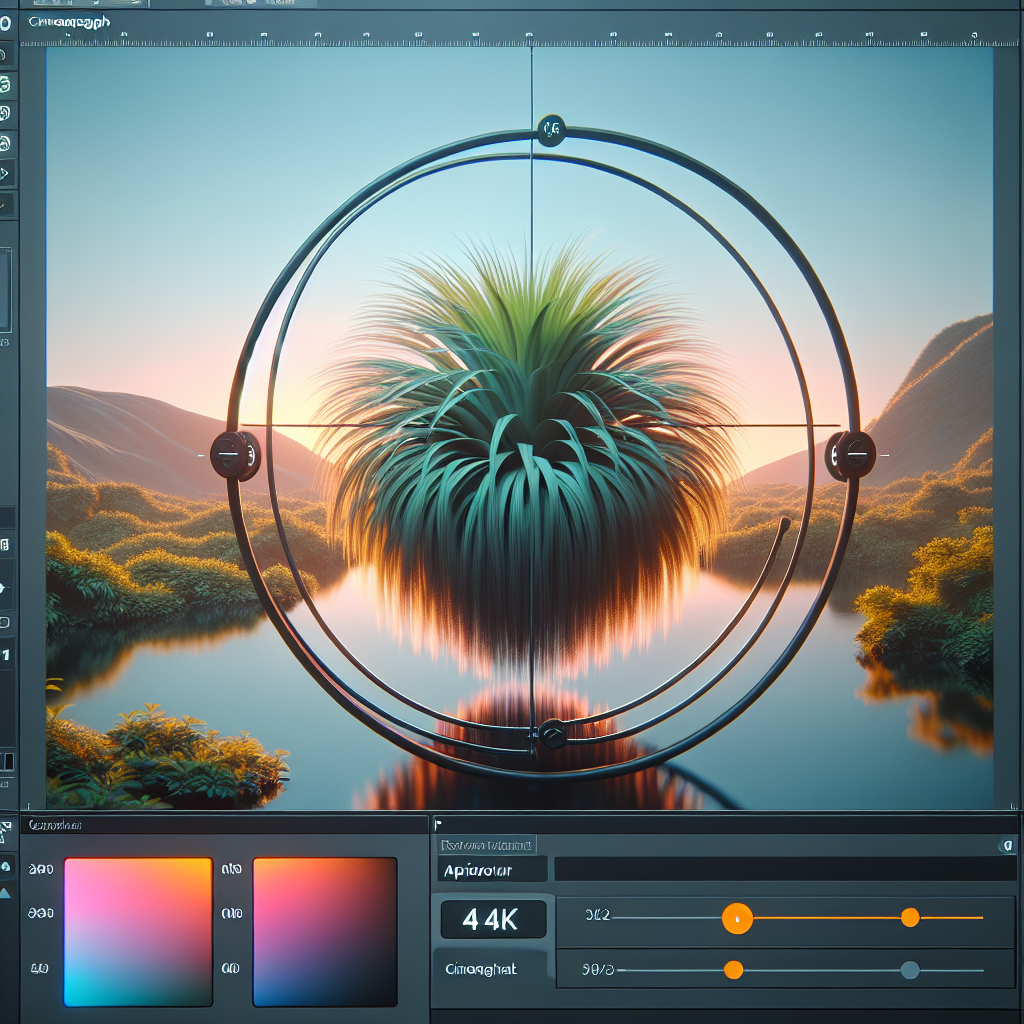Viewport: 1024px width, 1024px height.
Task: Click the small orange knob on the upper slider
Action: tap(910, 918)
